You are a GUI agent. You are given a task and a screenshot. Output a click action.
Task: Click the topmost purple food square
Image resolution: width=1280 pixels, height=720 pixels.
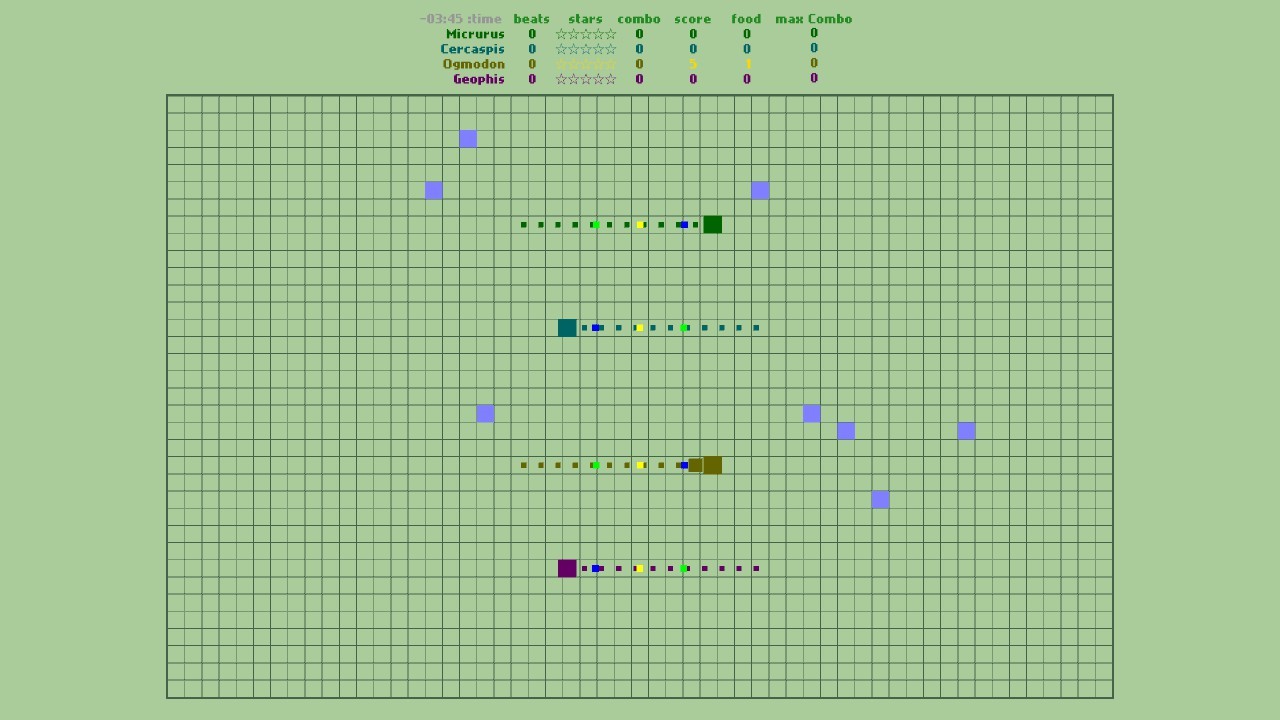pos(468,139)
